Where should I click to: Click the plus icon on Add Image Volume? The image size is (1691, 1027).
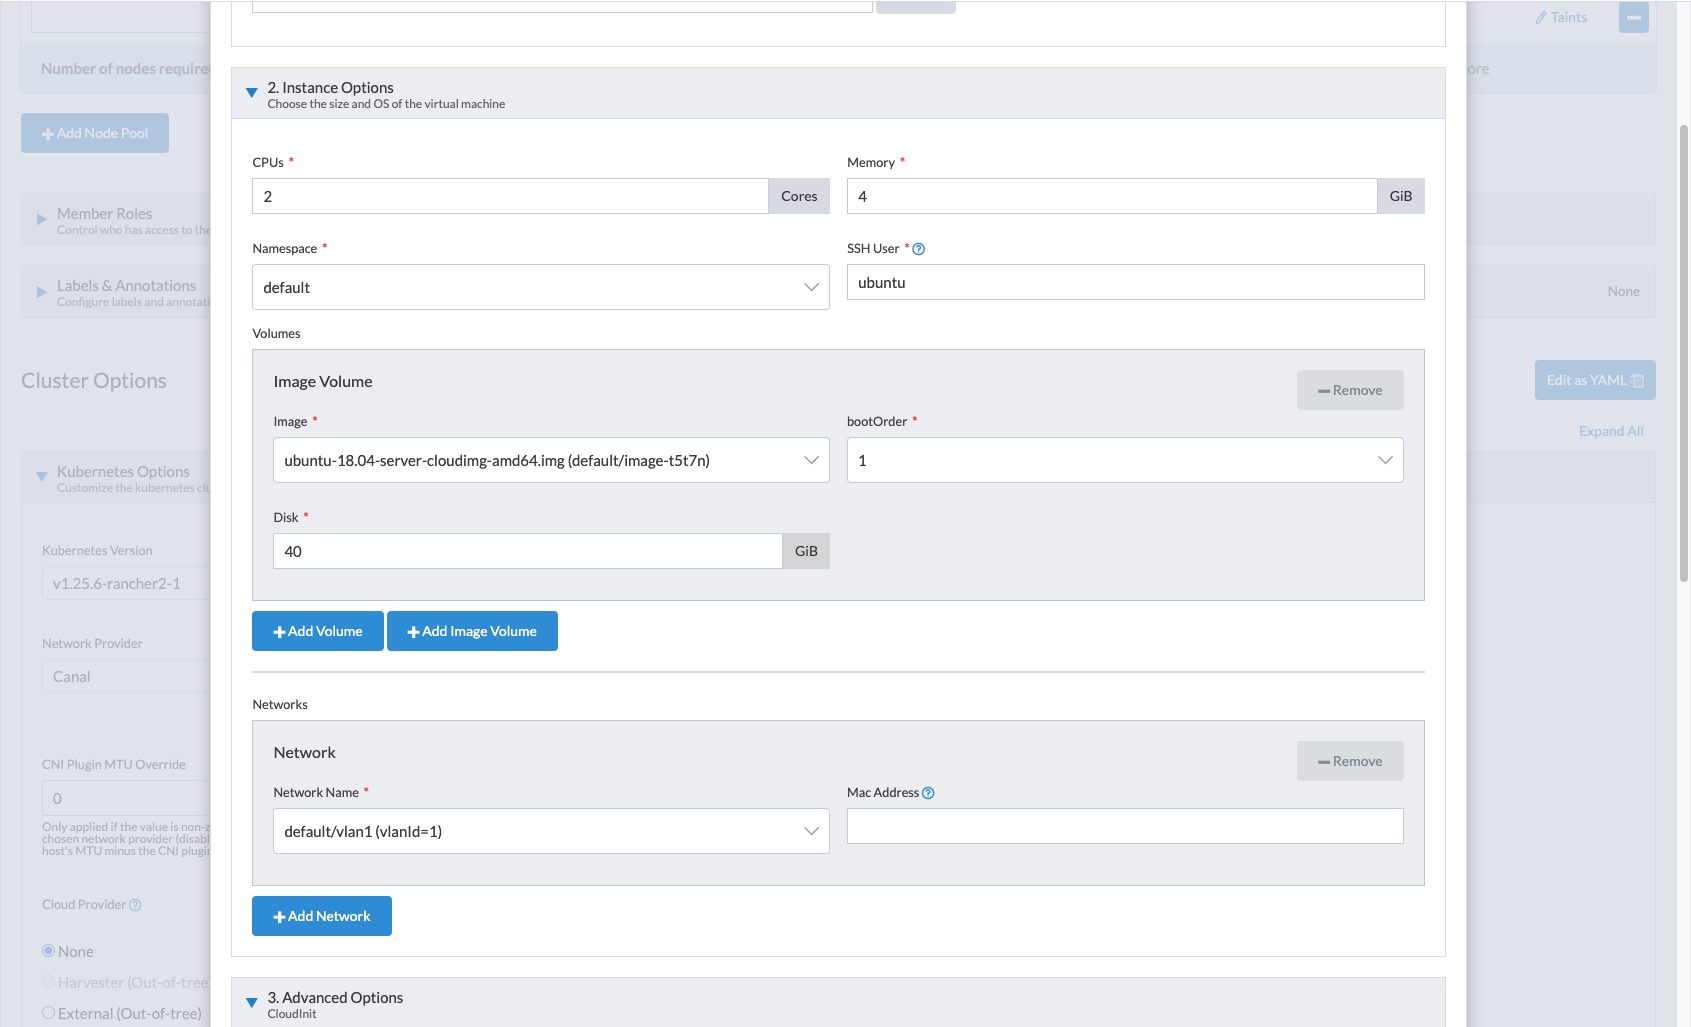[412, 631]
